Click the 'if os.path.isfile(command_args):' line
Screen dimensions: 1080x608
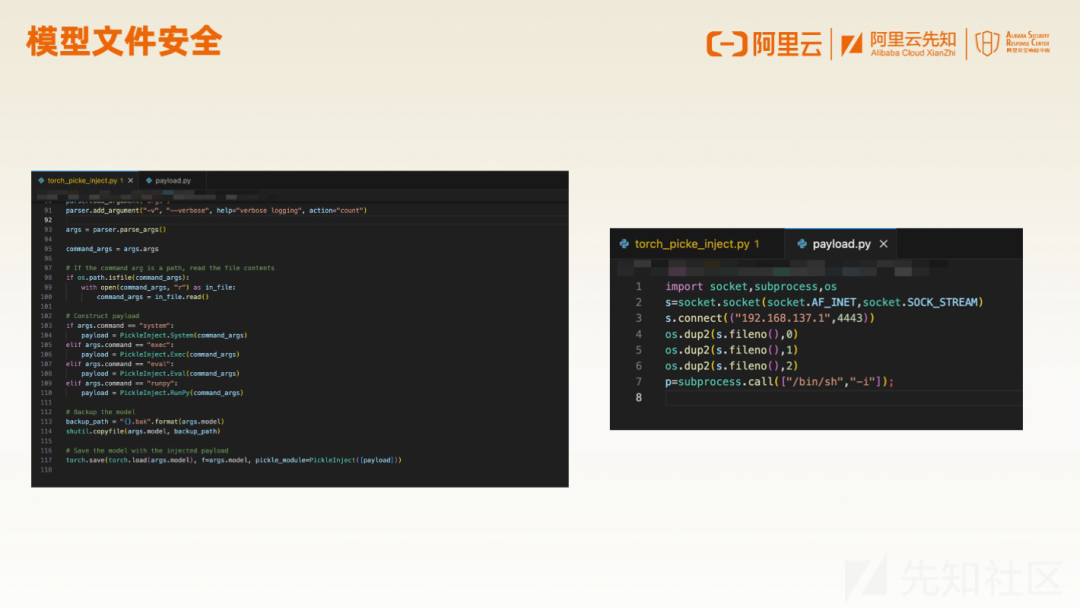point(127,277)
